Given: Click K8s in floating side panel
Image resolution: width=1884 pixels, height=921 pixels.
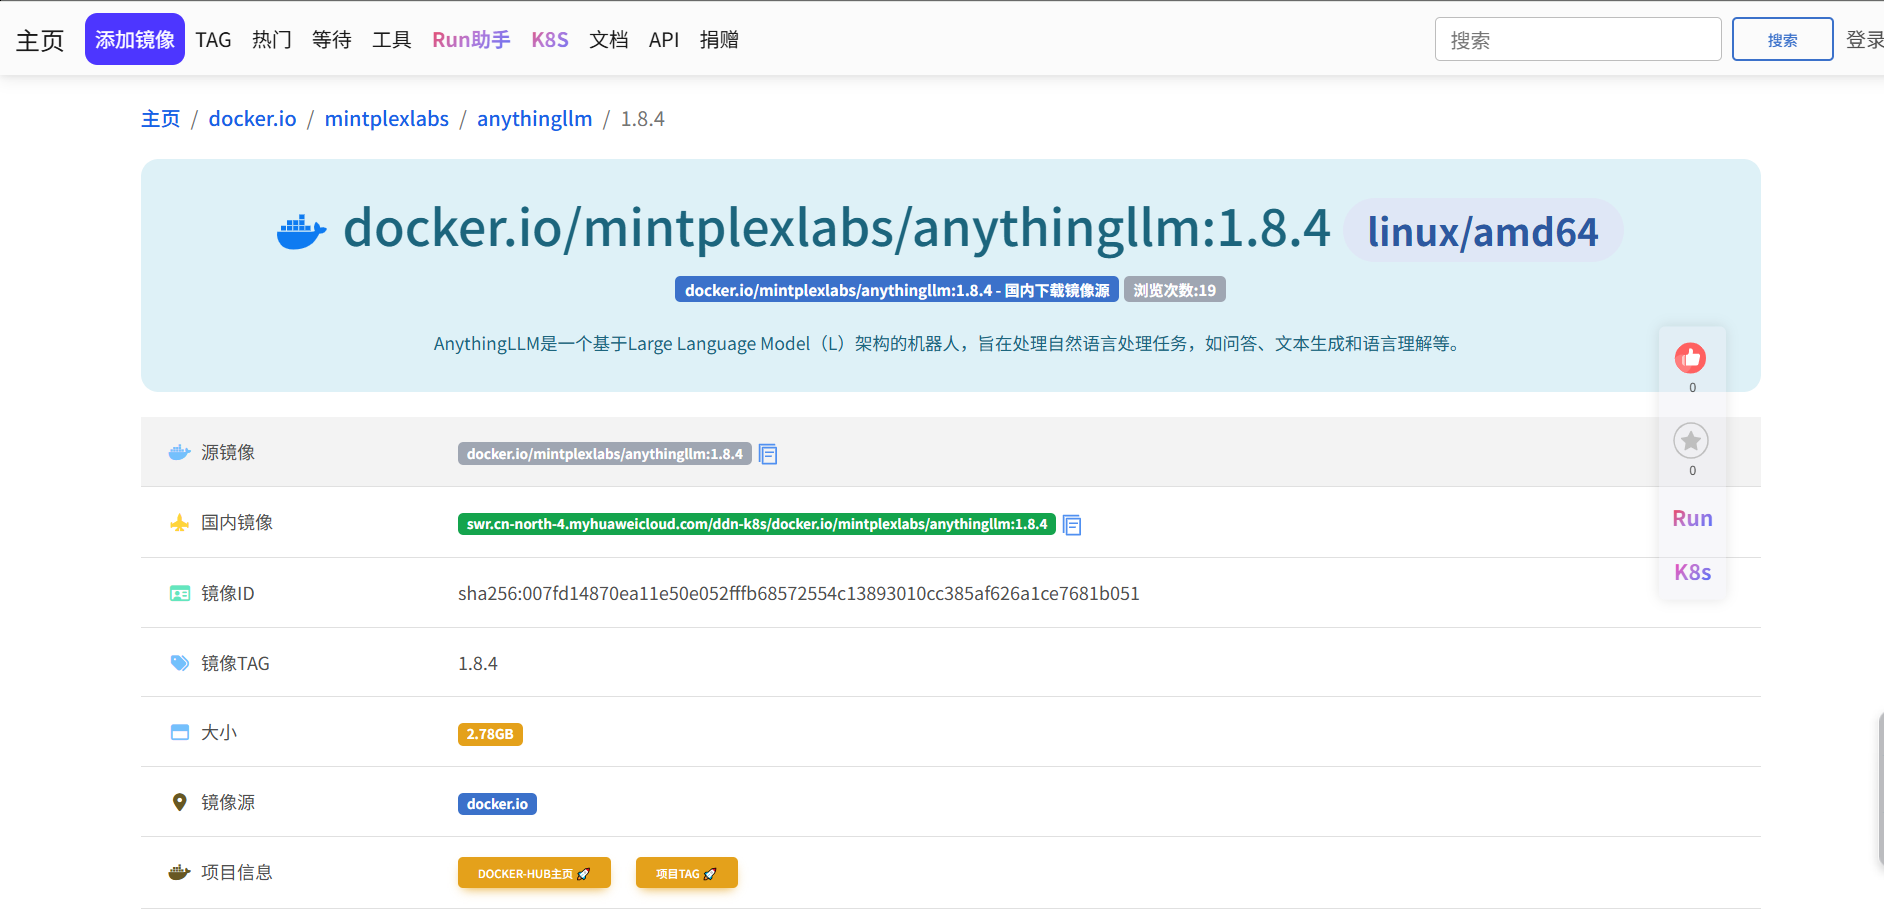Looking at the screenshot, I should pos(1692,573).
